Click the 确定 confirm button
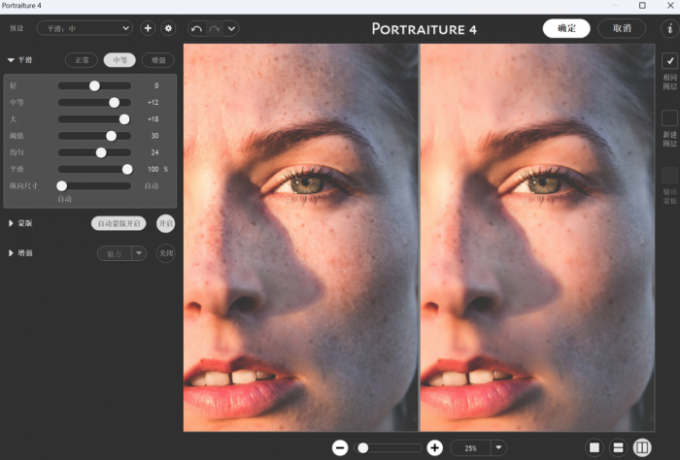Viewport: 680px width, 460px height. click(x=566, y=28)
